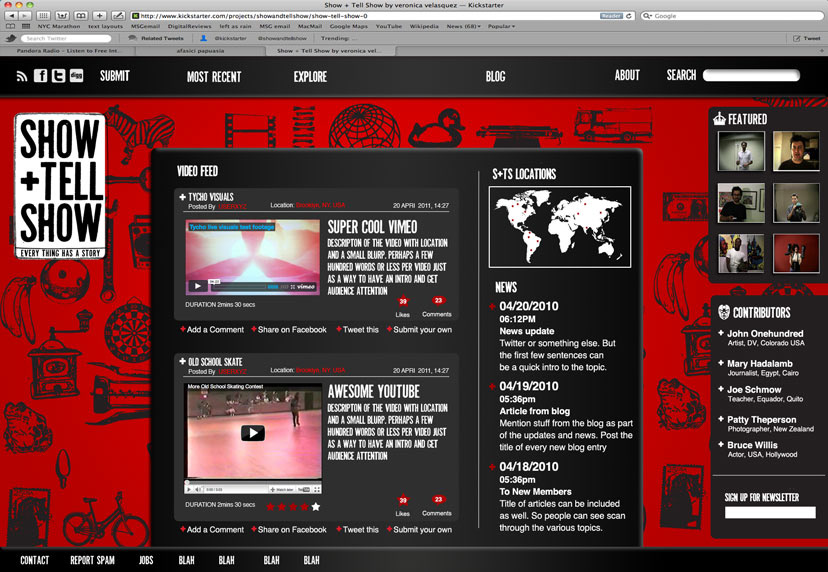Image resolution: width=828 pixels, height=572 pixels.
Task: Click Add a Comment under Super Cool Vimeo
Action: [212, 330]
